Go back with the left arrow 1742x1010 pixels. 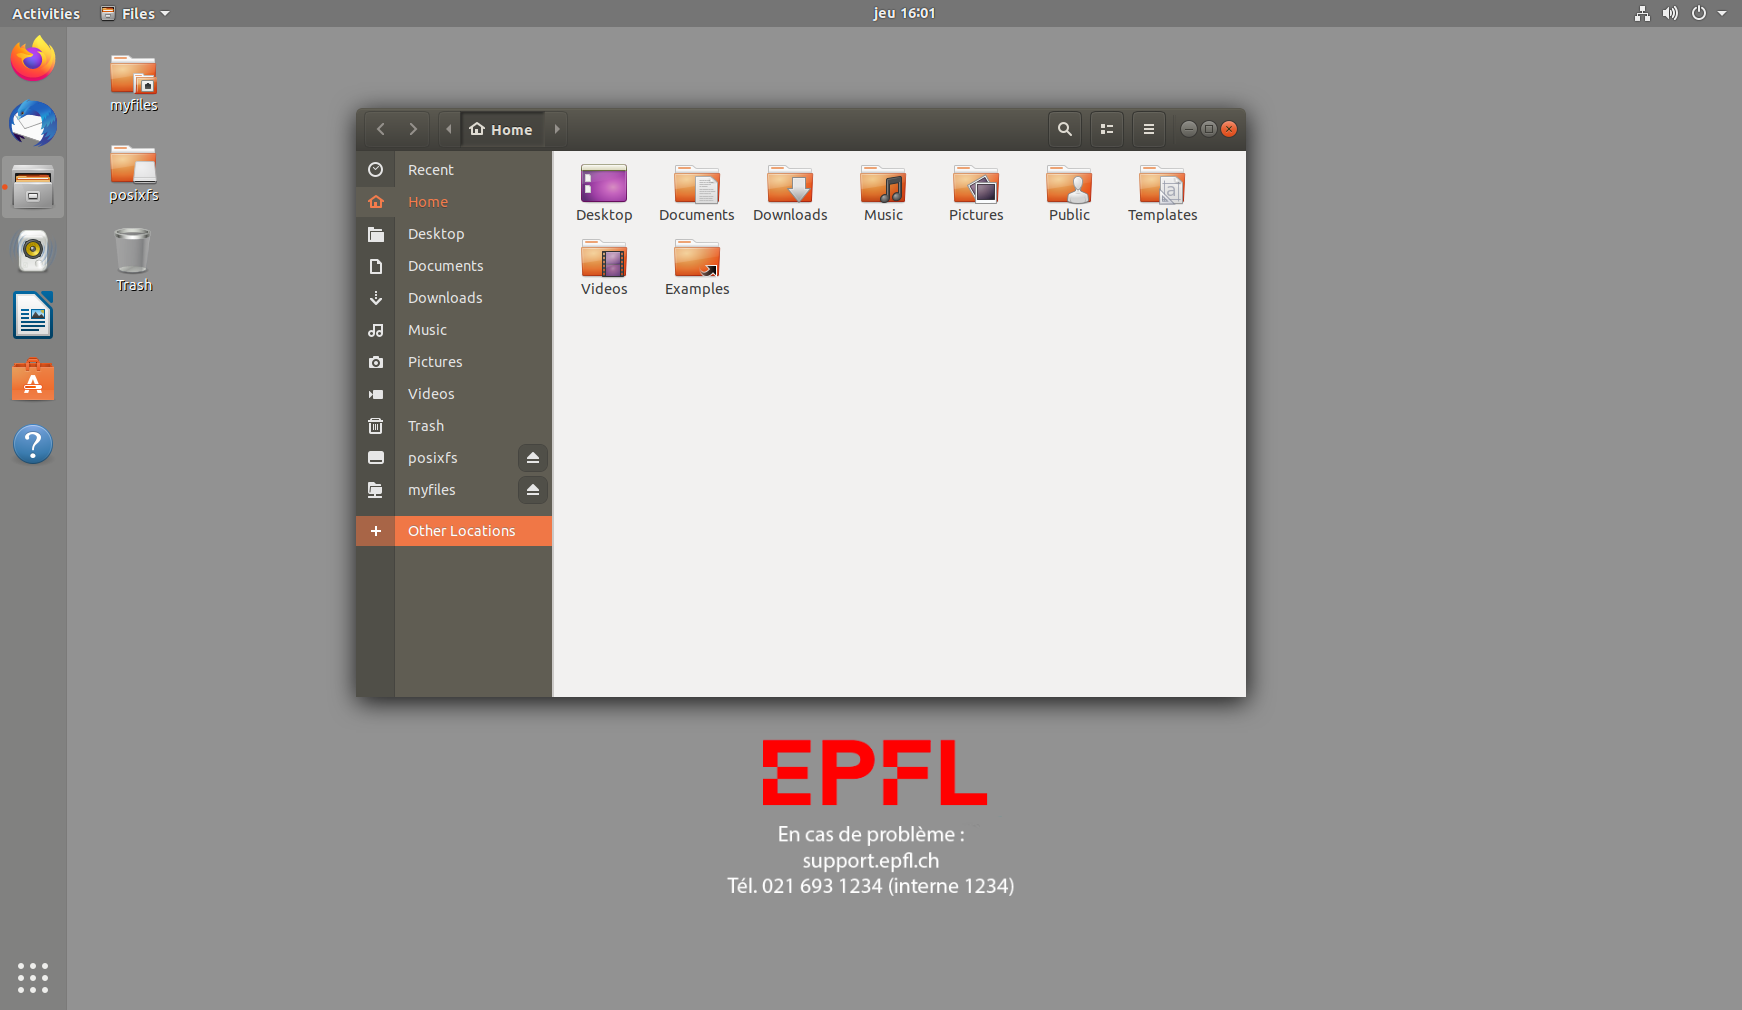pos(381,129)
